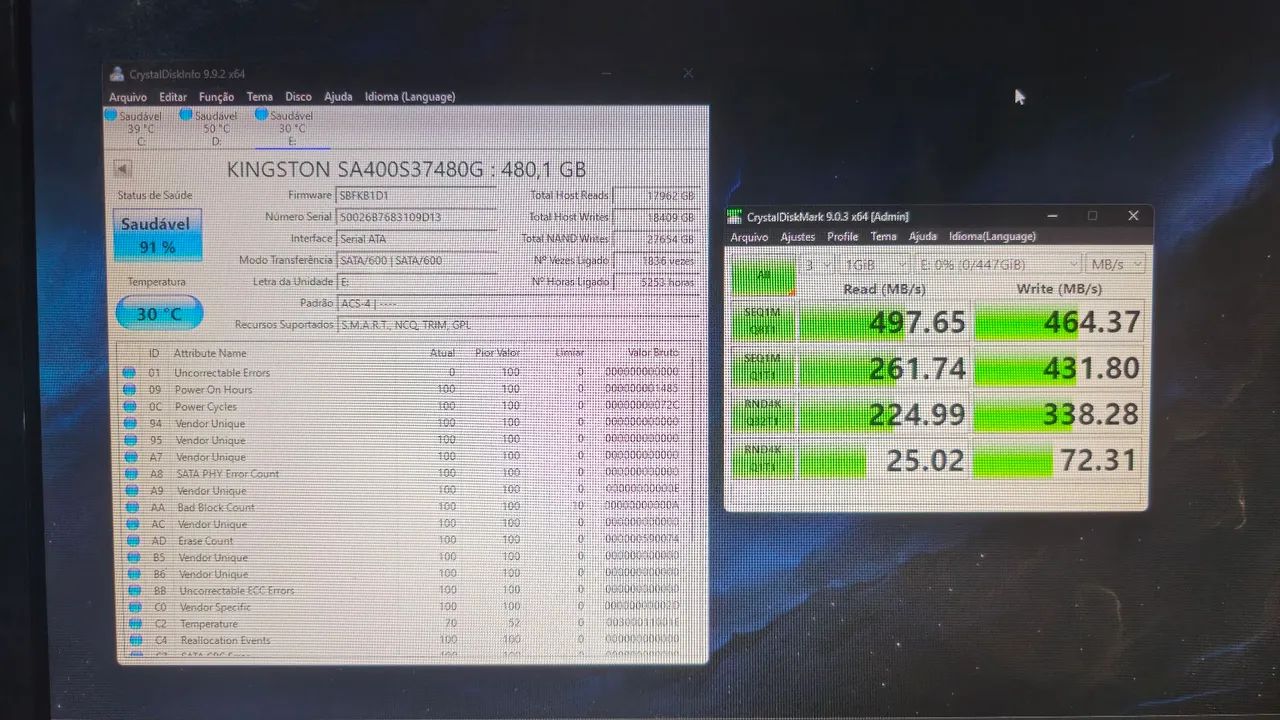The width and height of the screenshot is (1280, 720).
Task: Click the Total NAND Writes value 27654 GB
Action: 655,239
